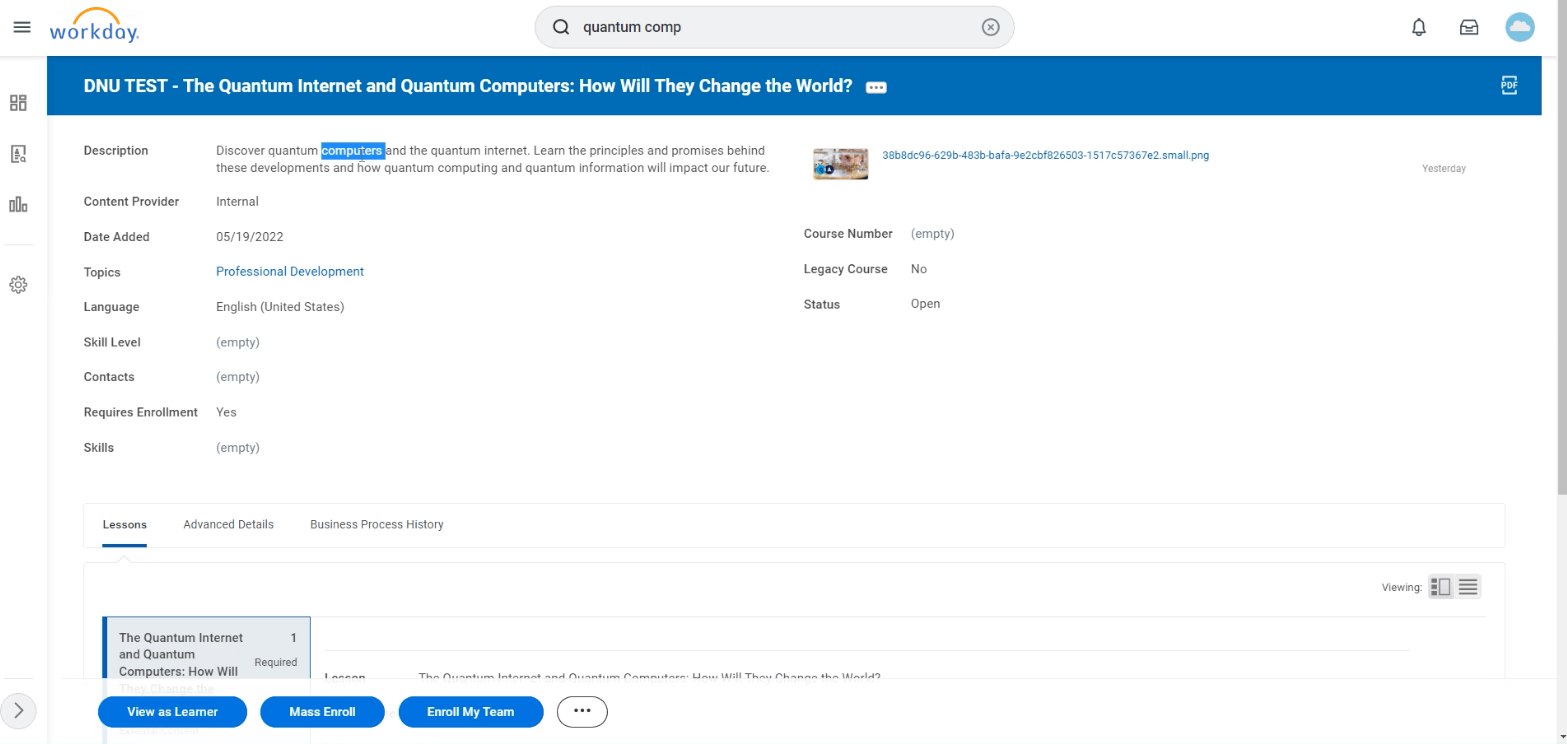
Task: Open the course image thumbnail
Action: pyautogui.click(x=839, y=163)
